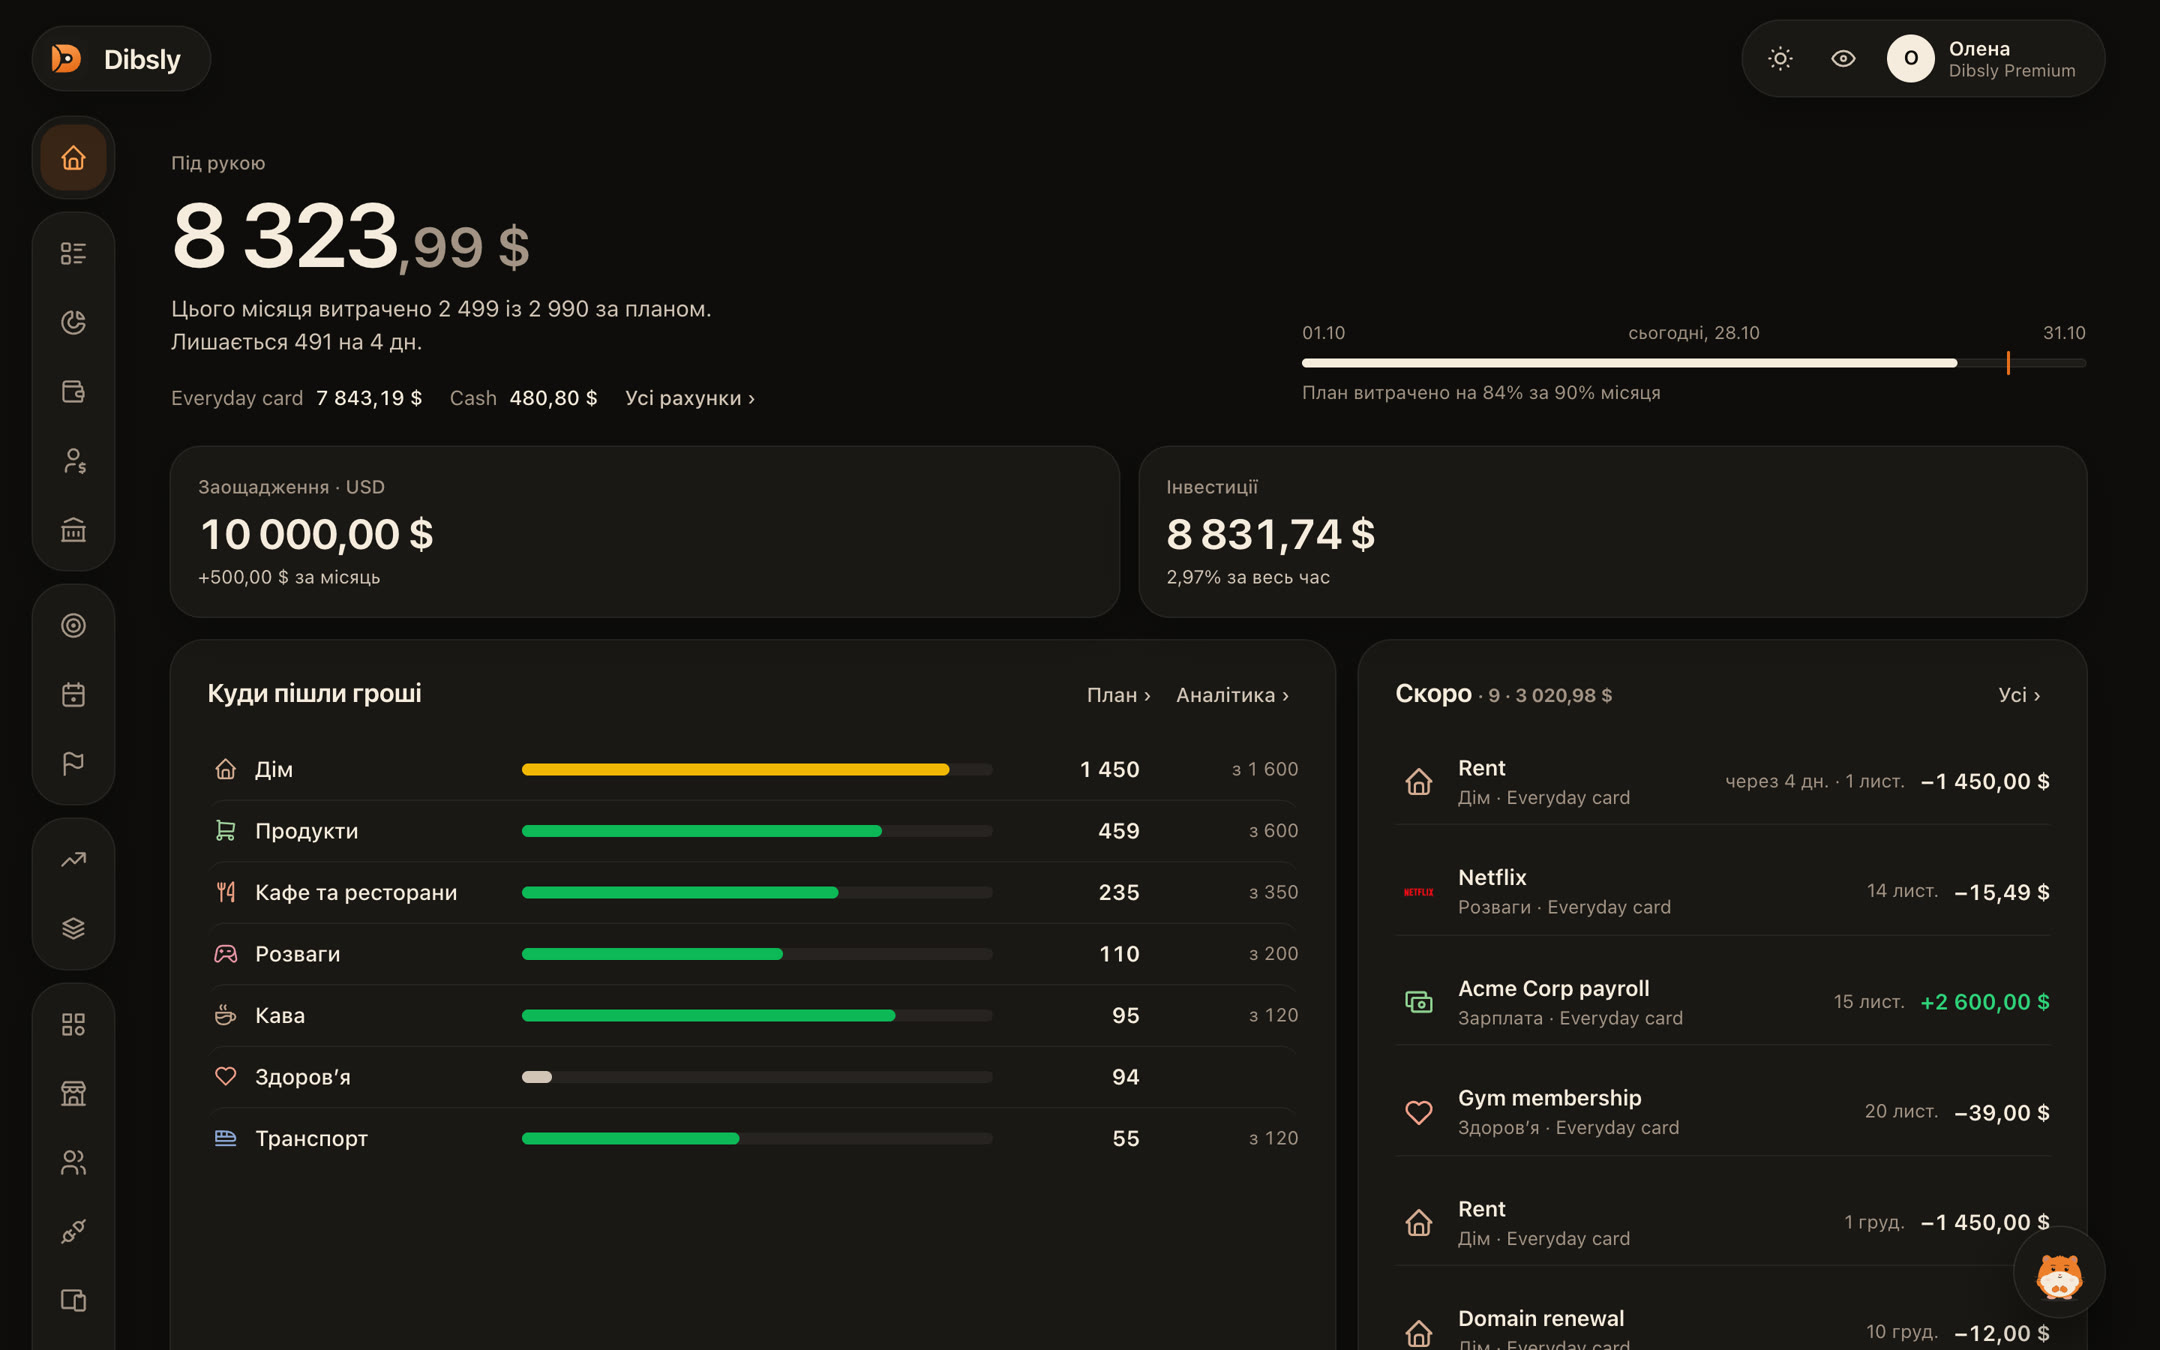2160x1350 pixels.
Task: Open the 'Усі' link in Скоро card
Action: point(2019,695)
